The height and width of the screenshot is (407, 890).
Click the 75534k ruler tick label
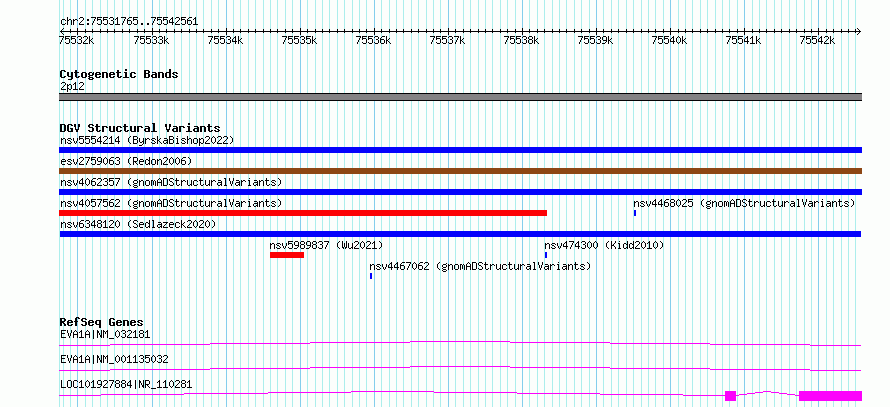(x=225, y=40)
